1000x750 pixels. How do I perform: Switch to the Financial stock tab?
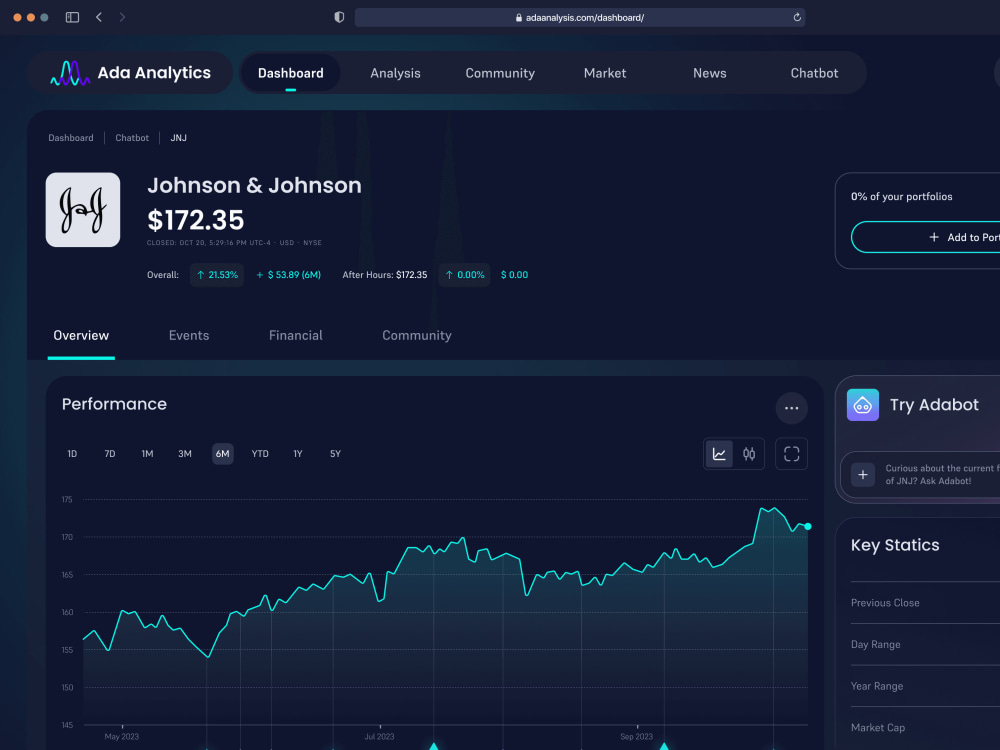(296, 336)
